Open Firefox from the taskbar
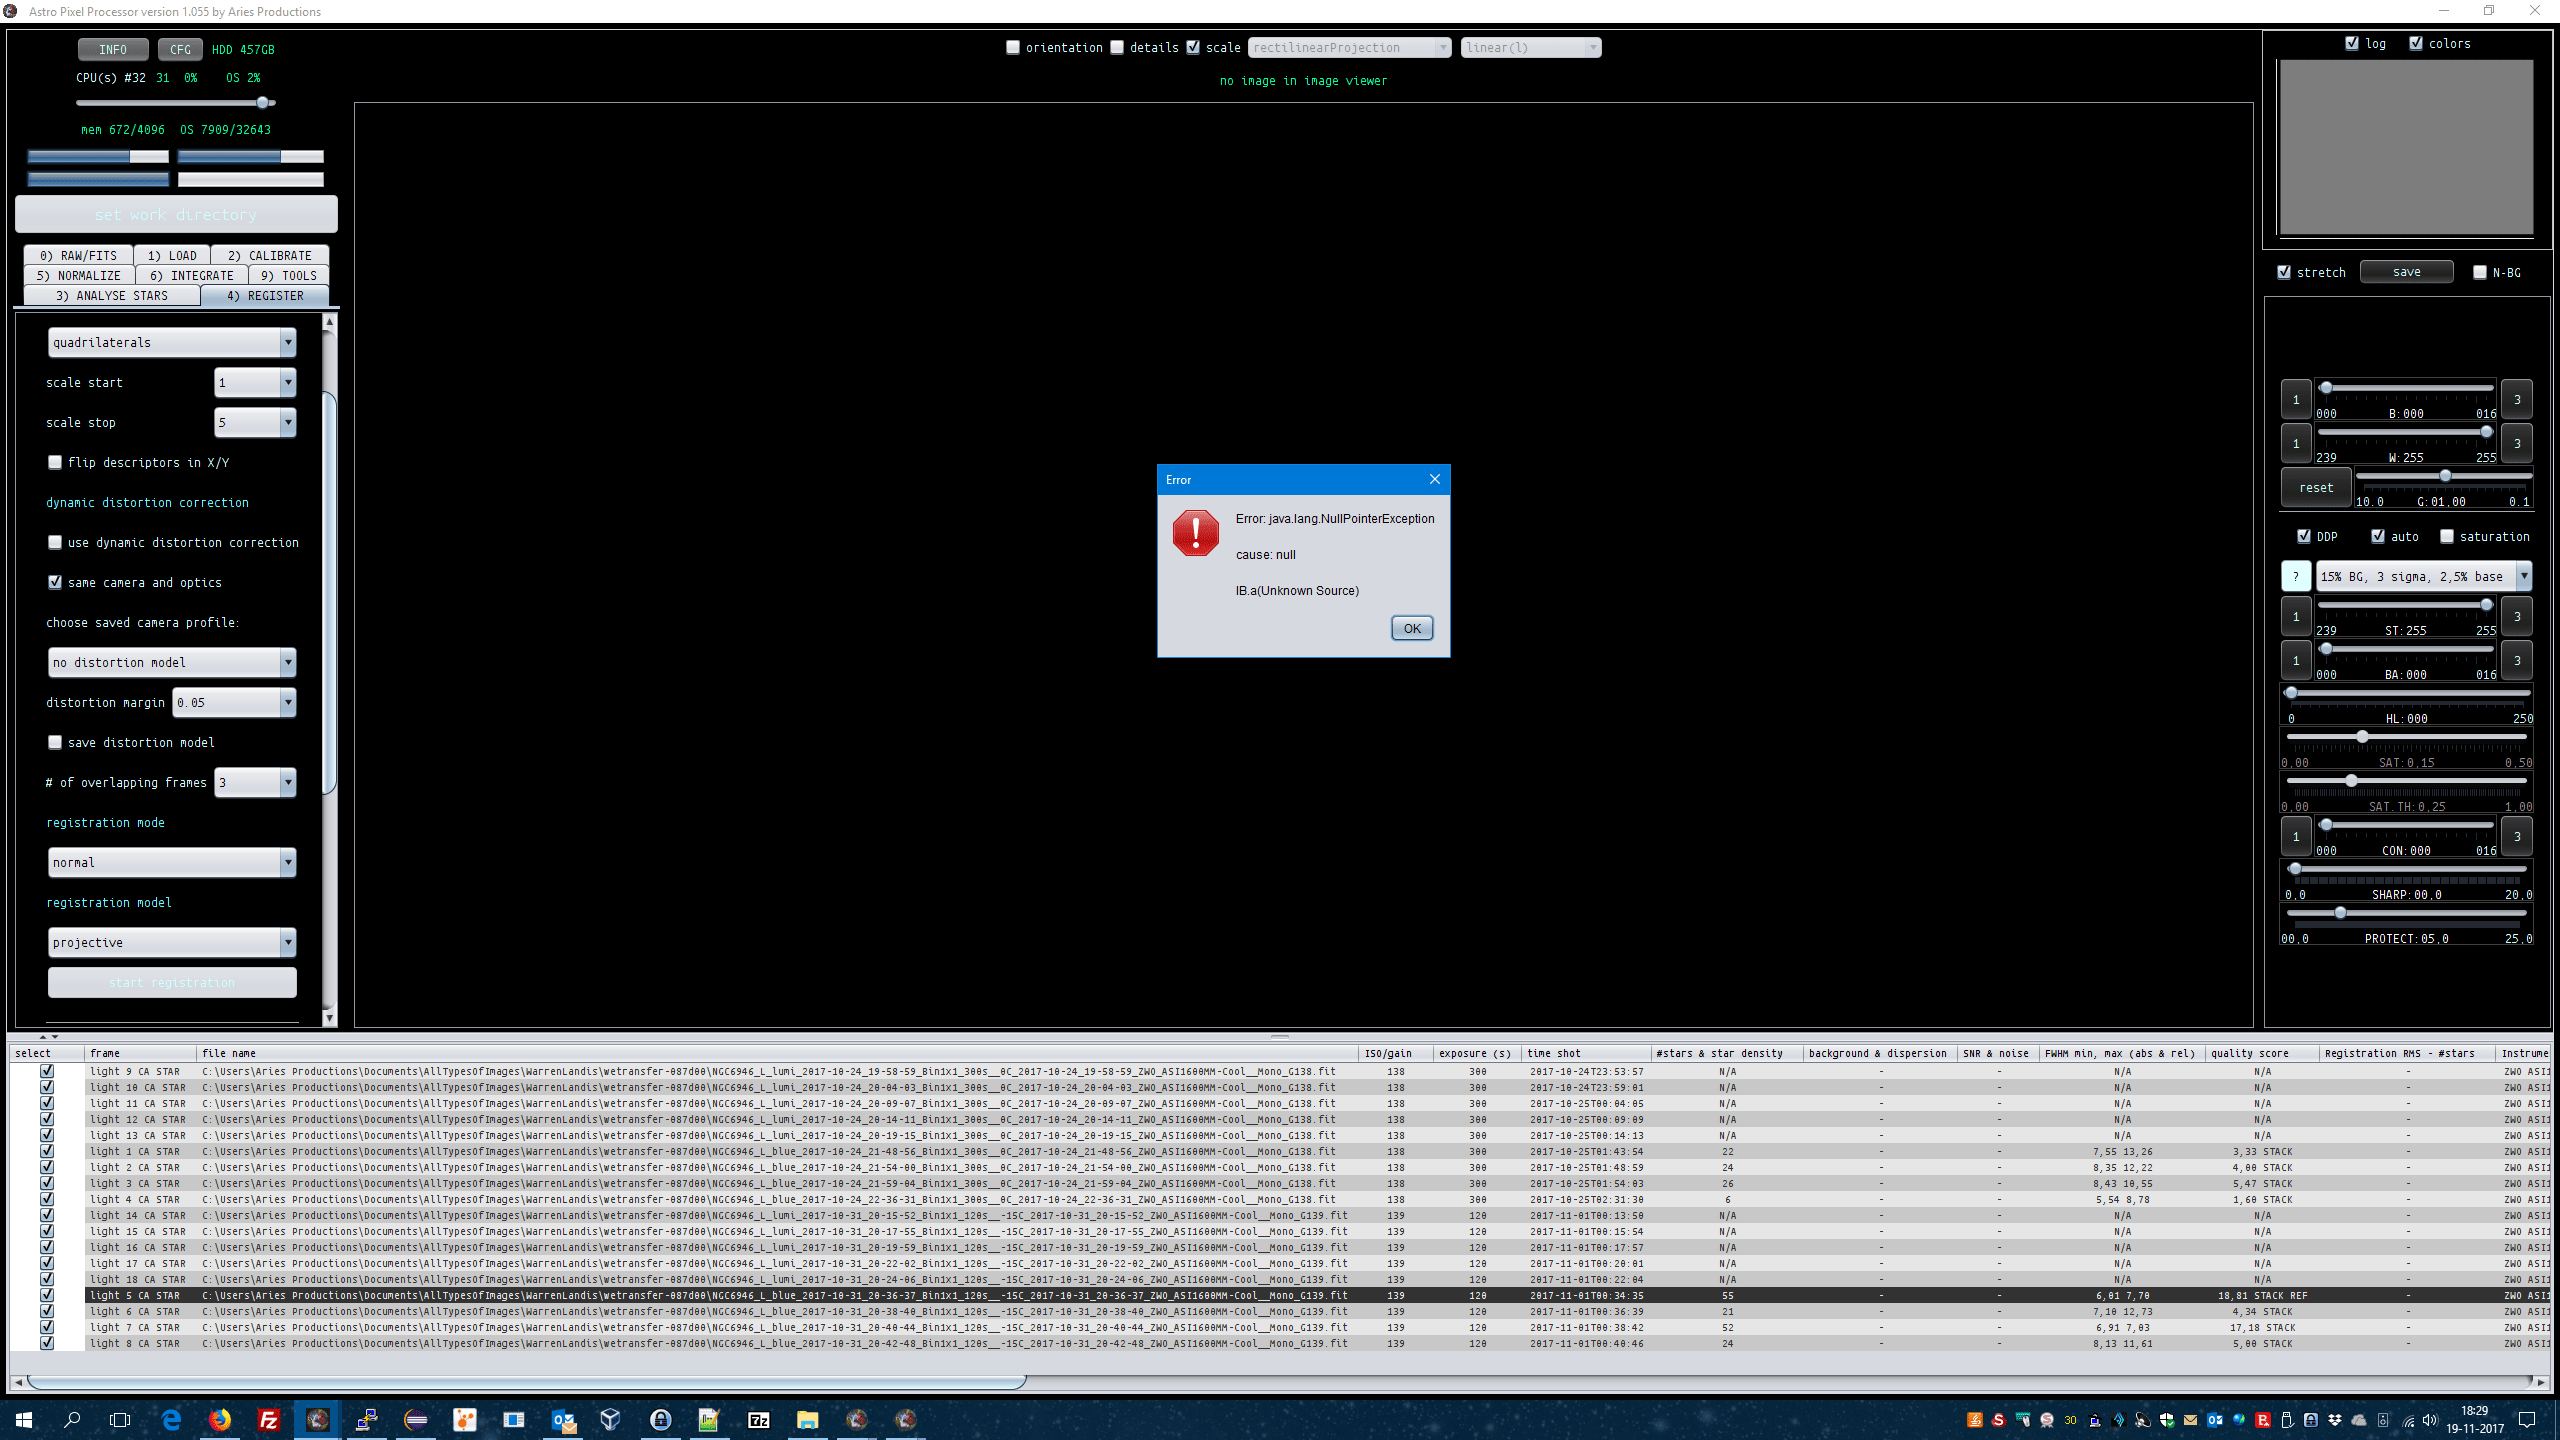 [220, 1419]
